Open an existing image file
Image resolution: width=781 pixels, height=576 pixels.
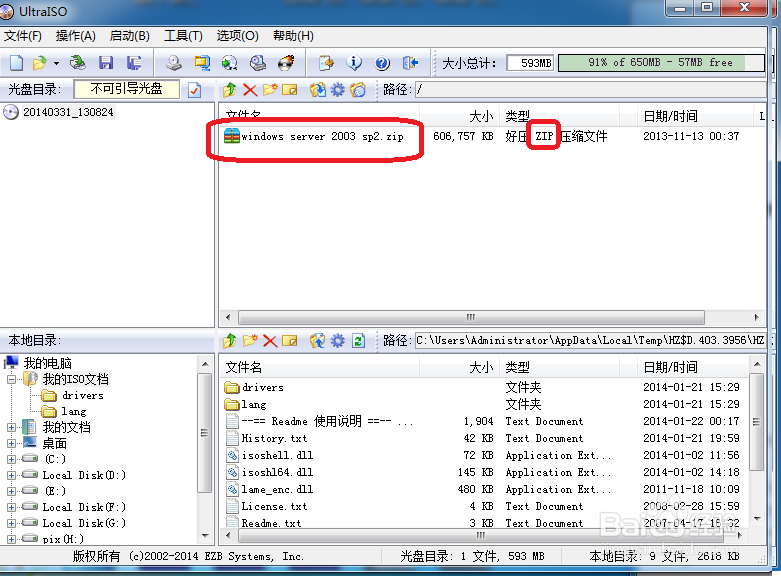coord(39,63)
